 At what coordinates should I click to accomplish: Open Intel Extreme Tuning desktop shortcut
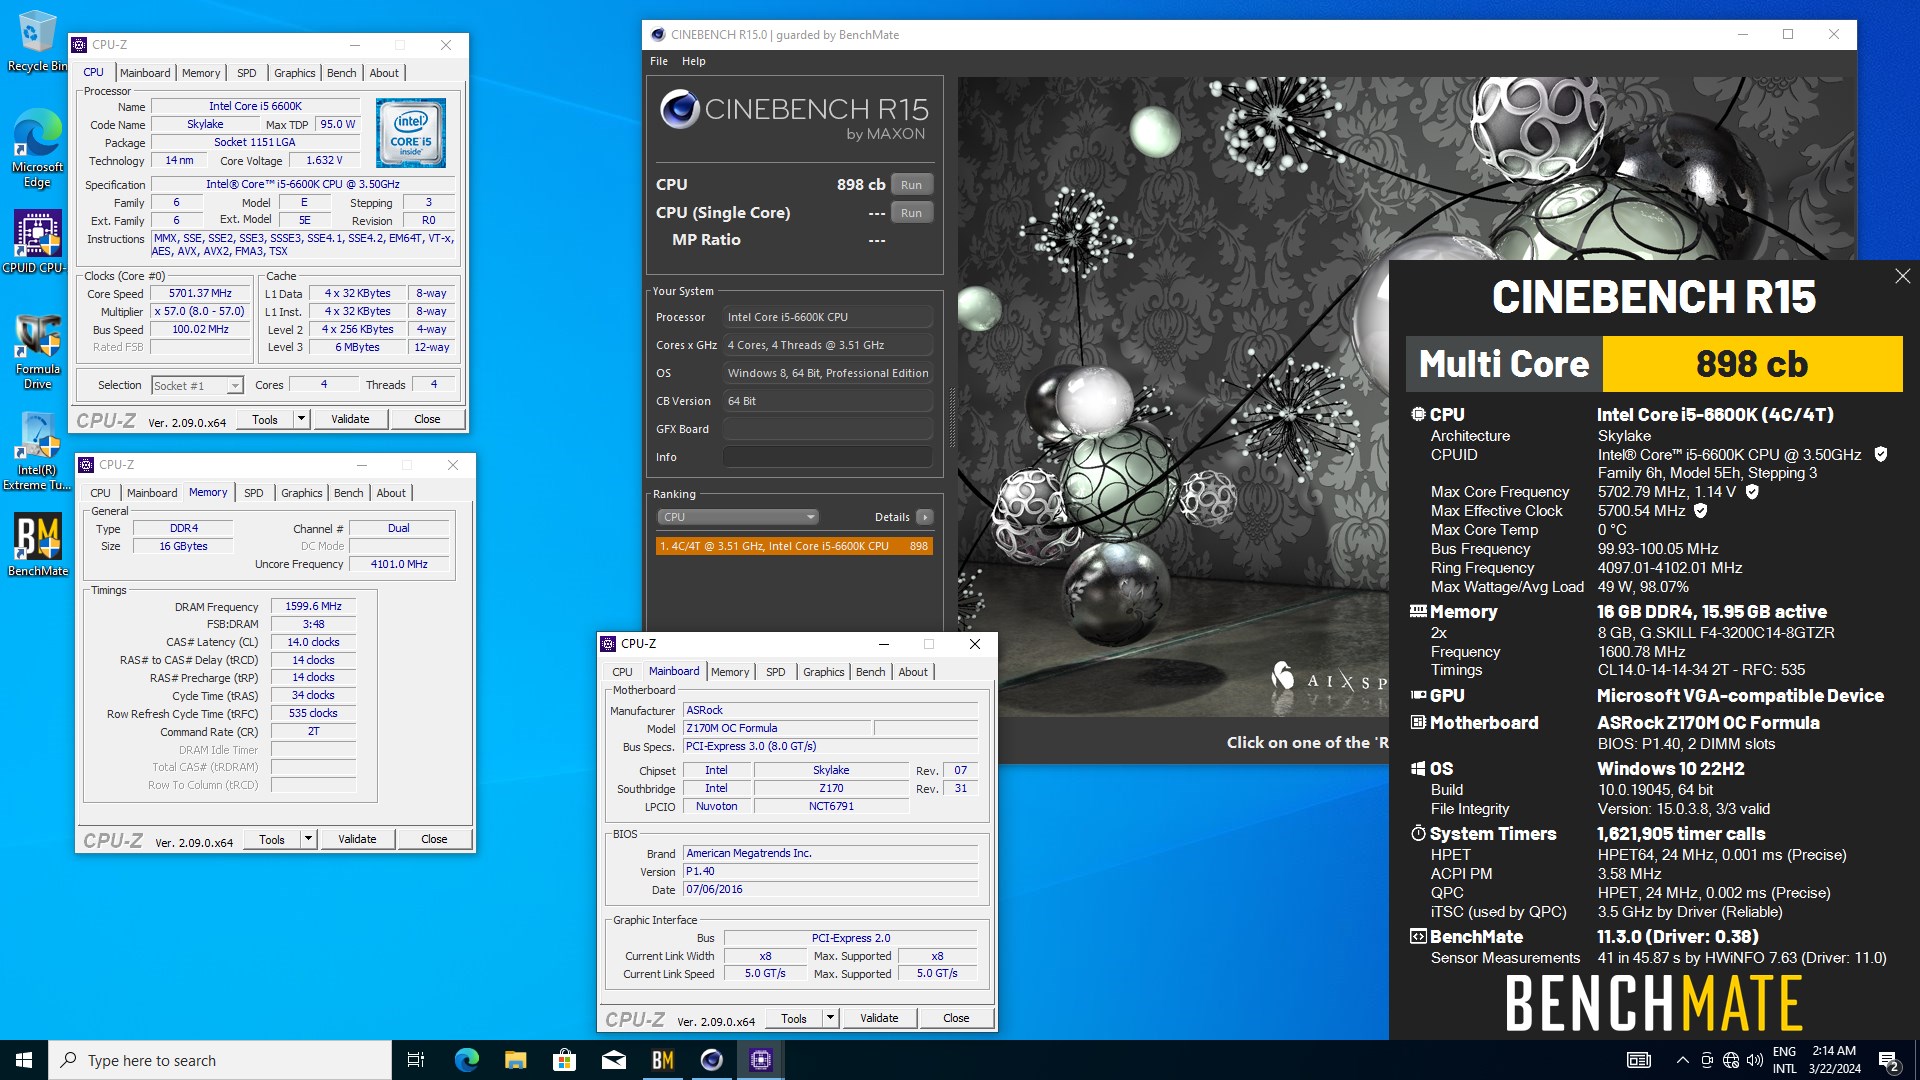click(37, 452)
